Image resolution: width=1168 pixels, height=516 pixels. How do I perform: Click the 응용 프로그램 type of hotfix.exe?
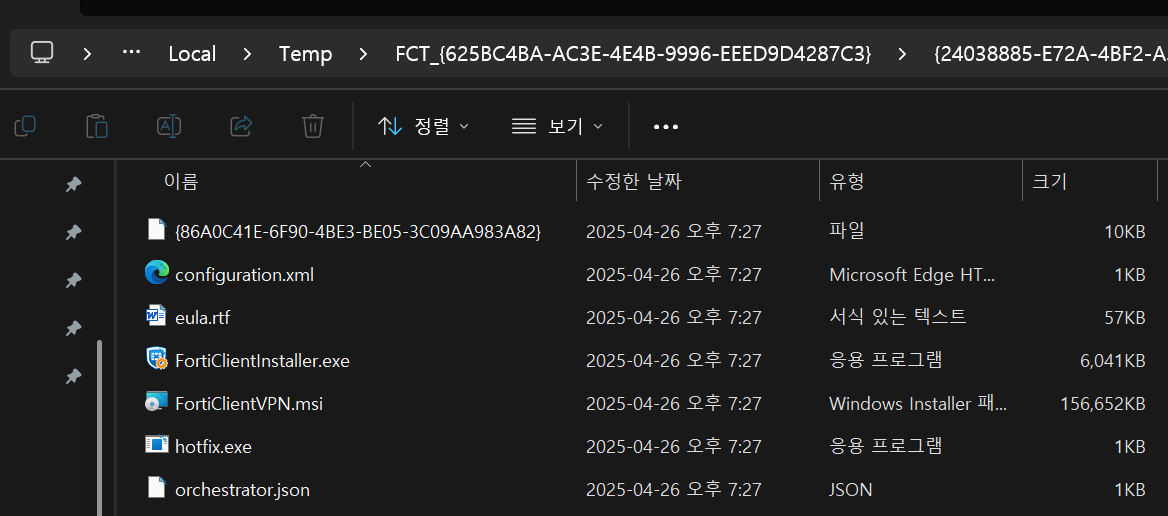tap(886, 447)
